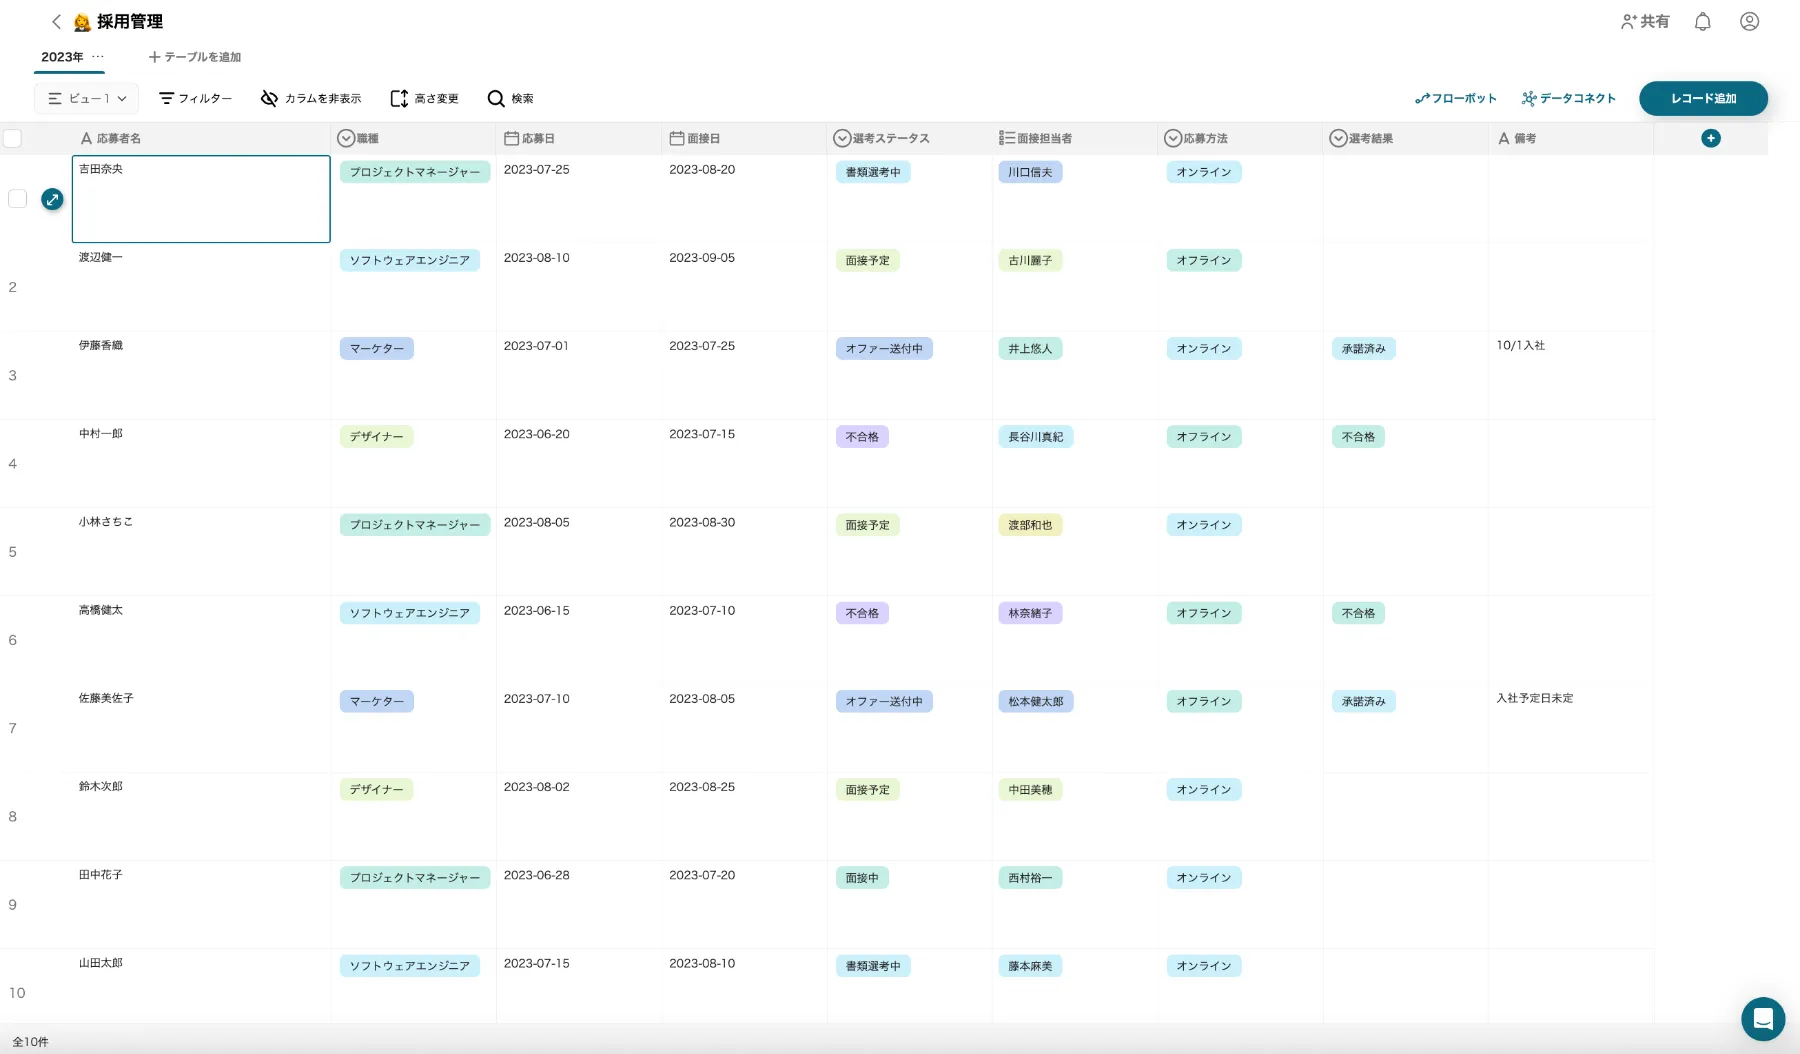This screenshot has height=1054, width=1800.
Task: Select the オファー送付中 tag for 伊藤香織
Action: (x=884, y=349)
